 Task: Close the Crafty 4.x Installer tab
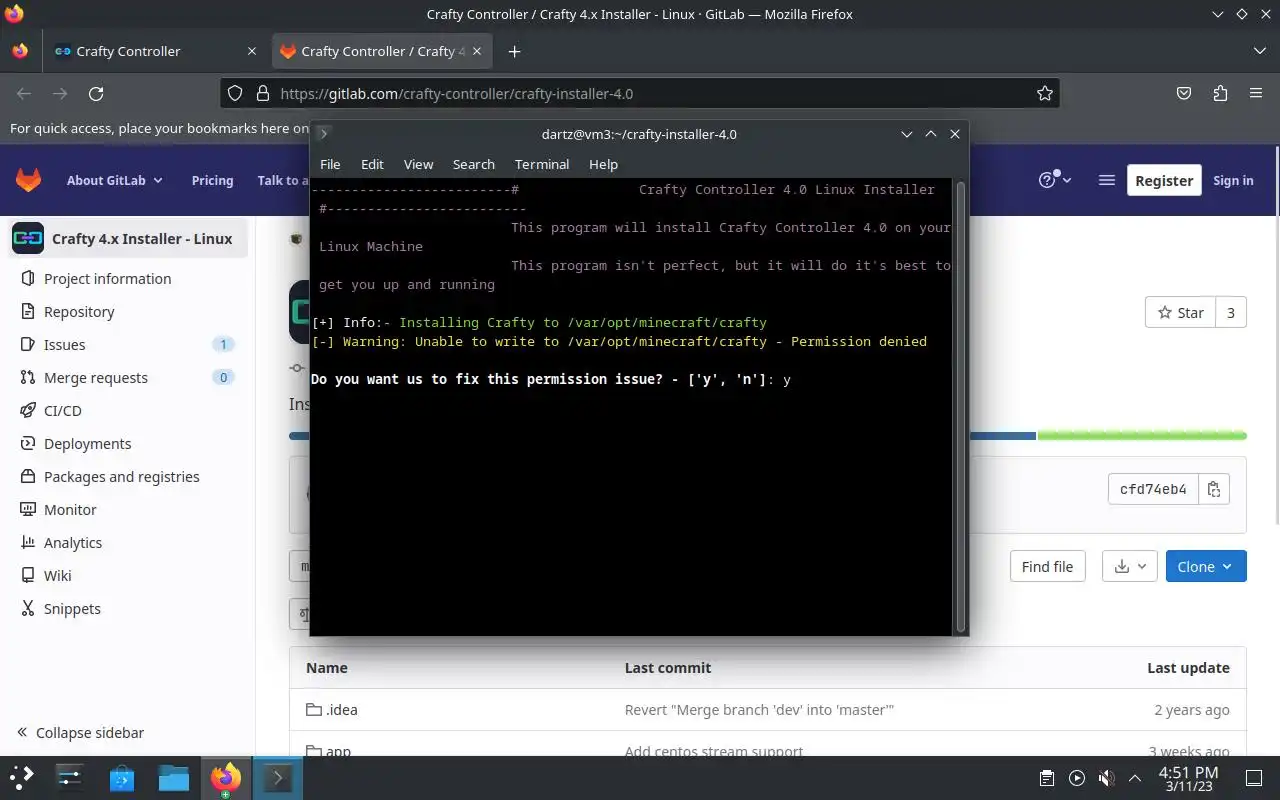[477, 51]
